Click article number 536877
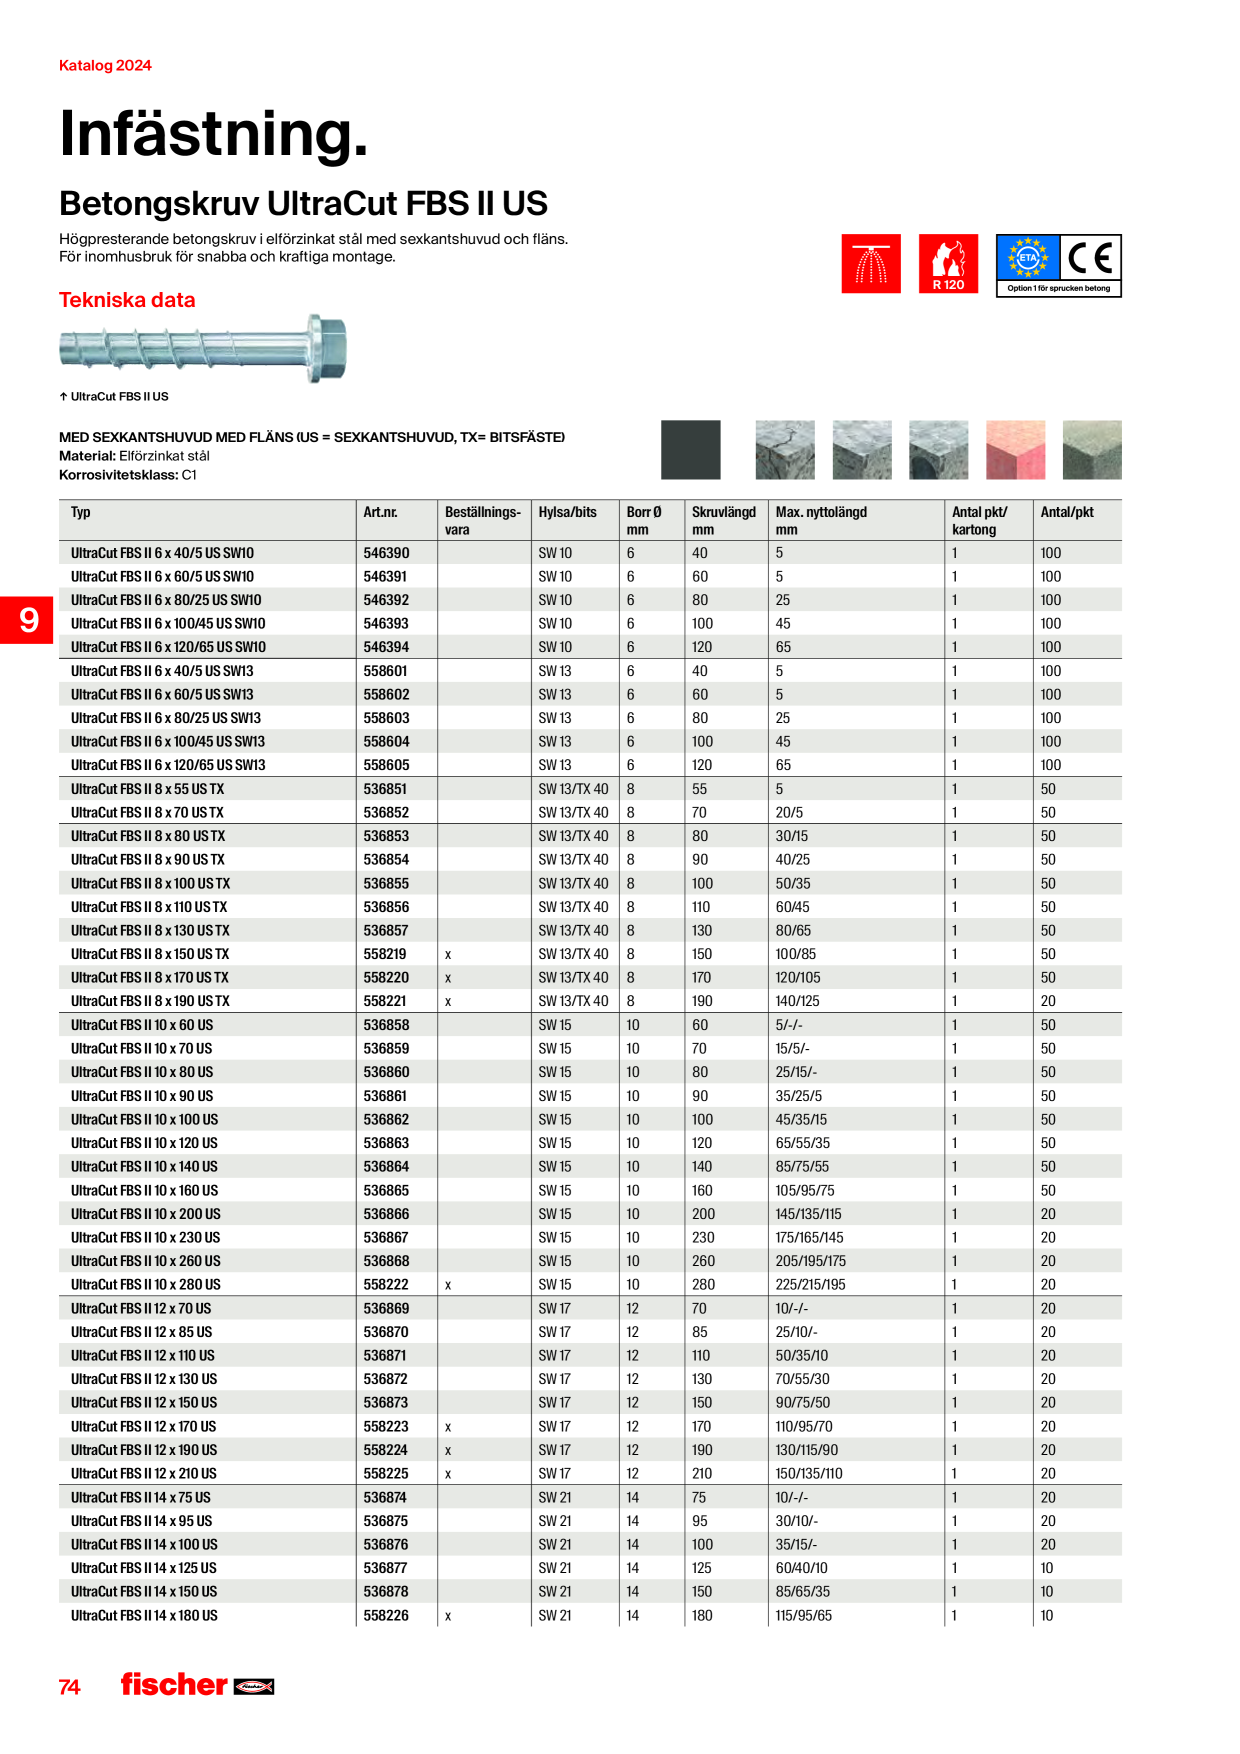 (386, 1568)
